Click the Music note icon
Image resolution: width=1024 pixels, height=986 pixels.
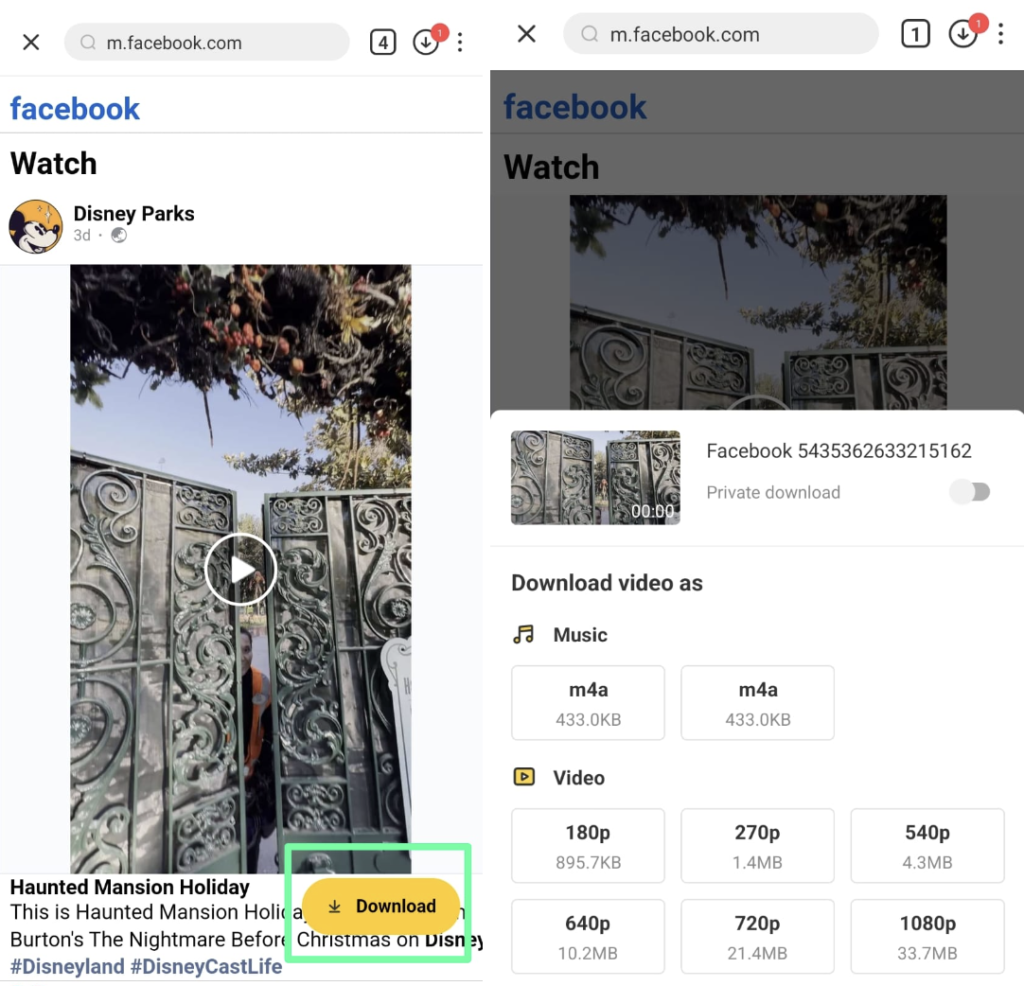(x=524, y=634)
